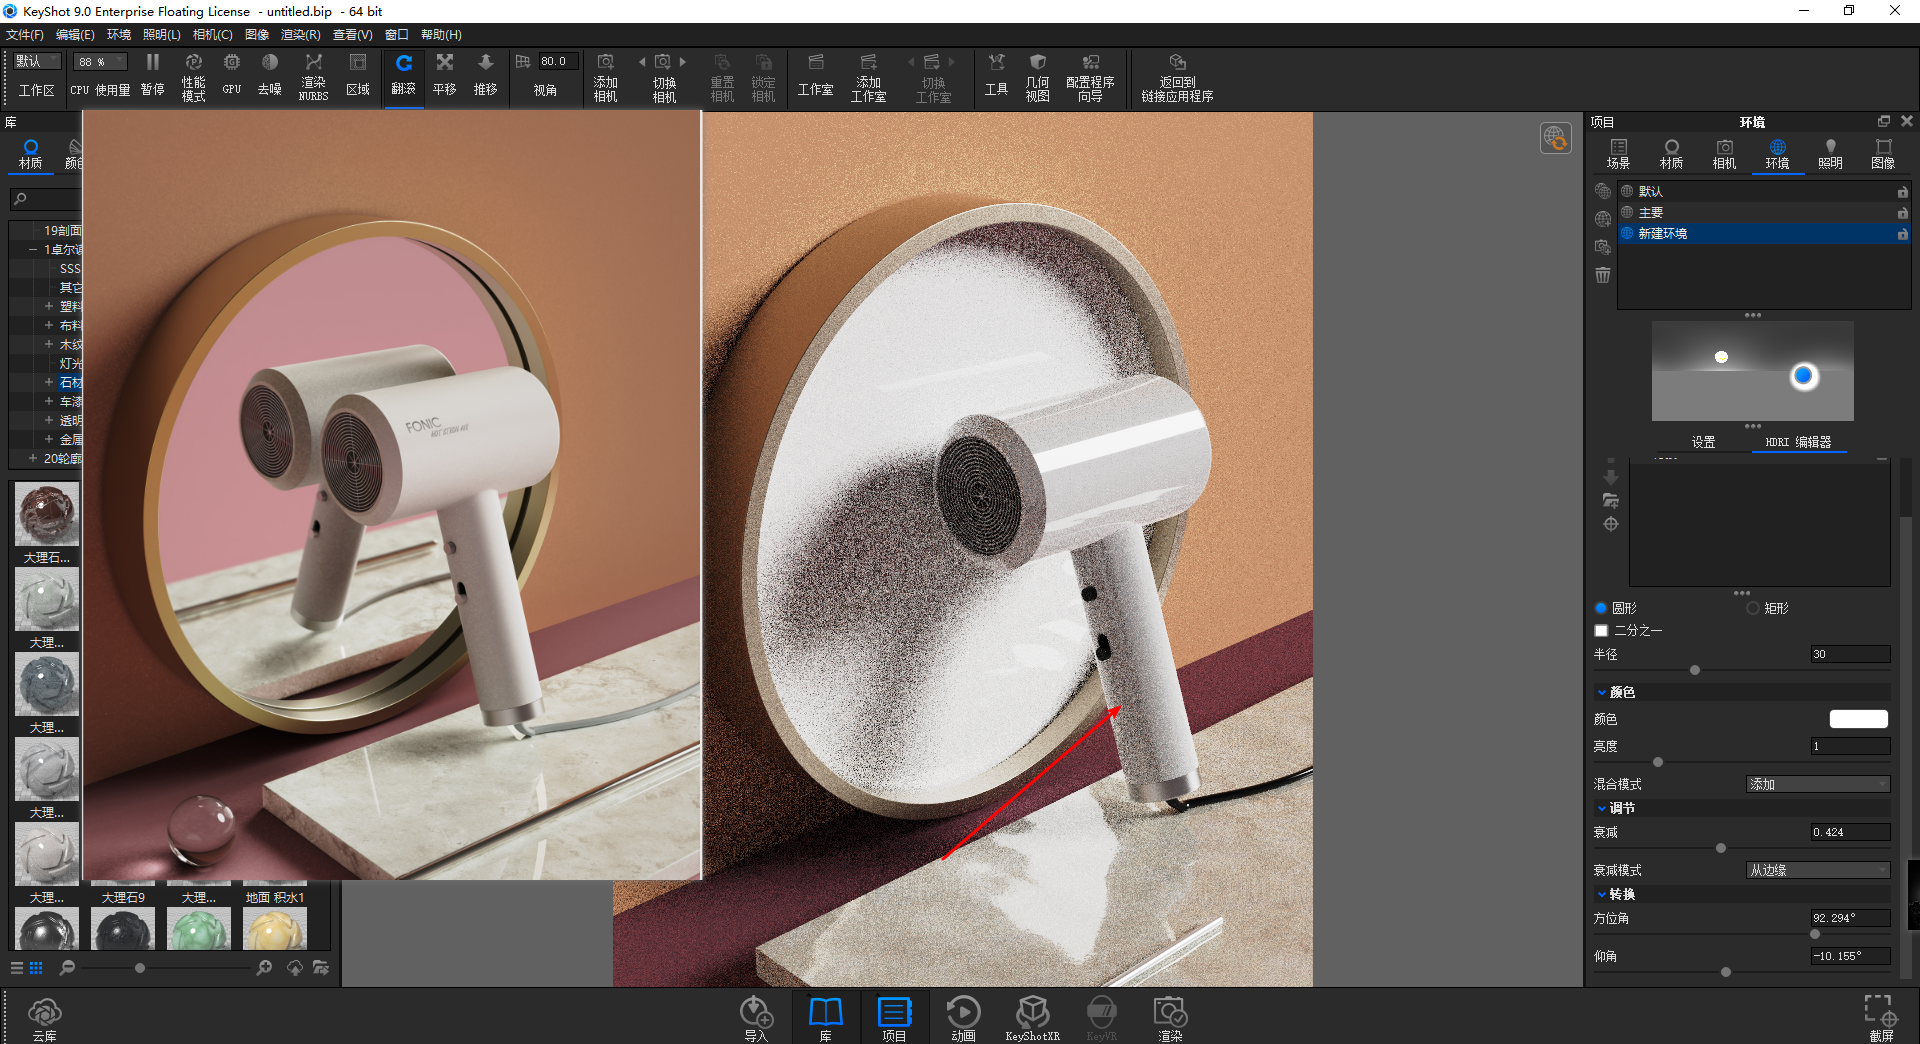Switch library to grid view
Screen dimensions: 1920x1044
tap(36, 968)
